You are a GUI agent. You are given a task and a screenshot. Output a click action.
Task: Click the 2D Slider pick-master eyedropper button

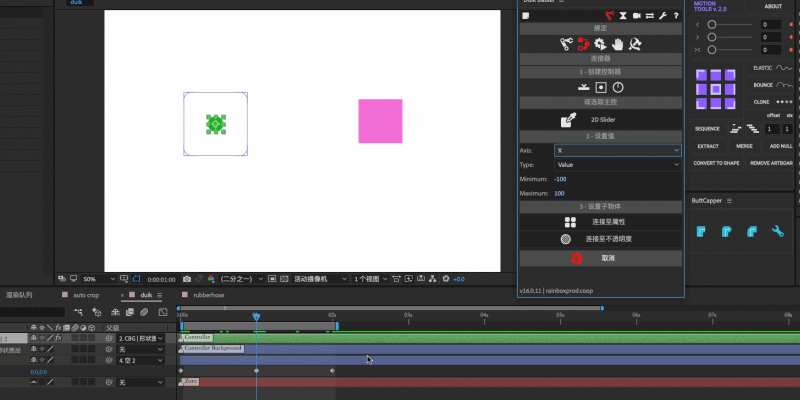601,120
